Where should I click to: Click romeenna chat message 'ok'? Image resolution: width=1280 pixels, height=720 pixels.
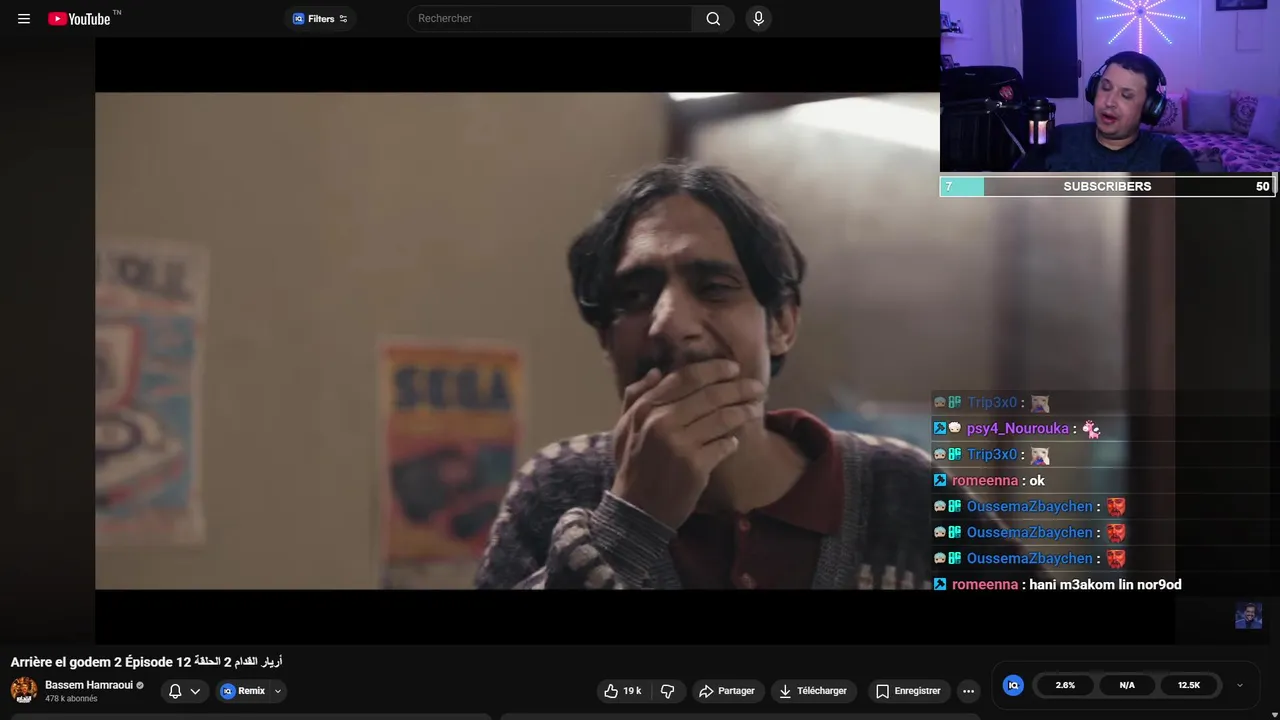point(1037,480)
